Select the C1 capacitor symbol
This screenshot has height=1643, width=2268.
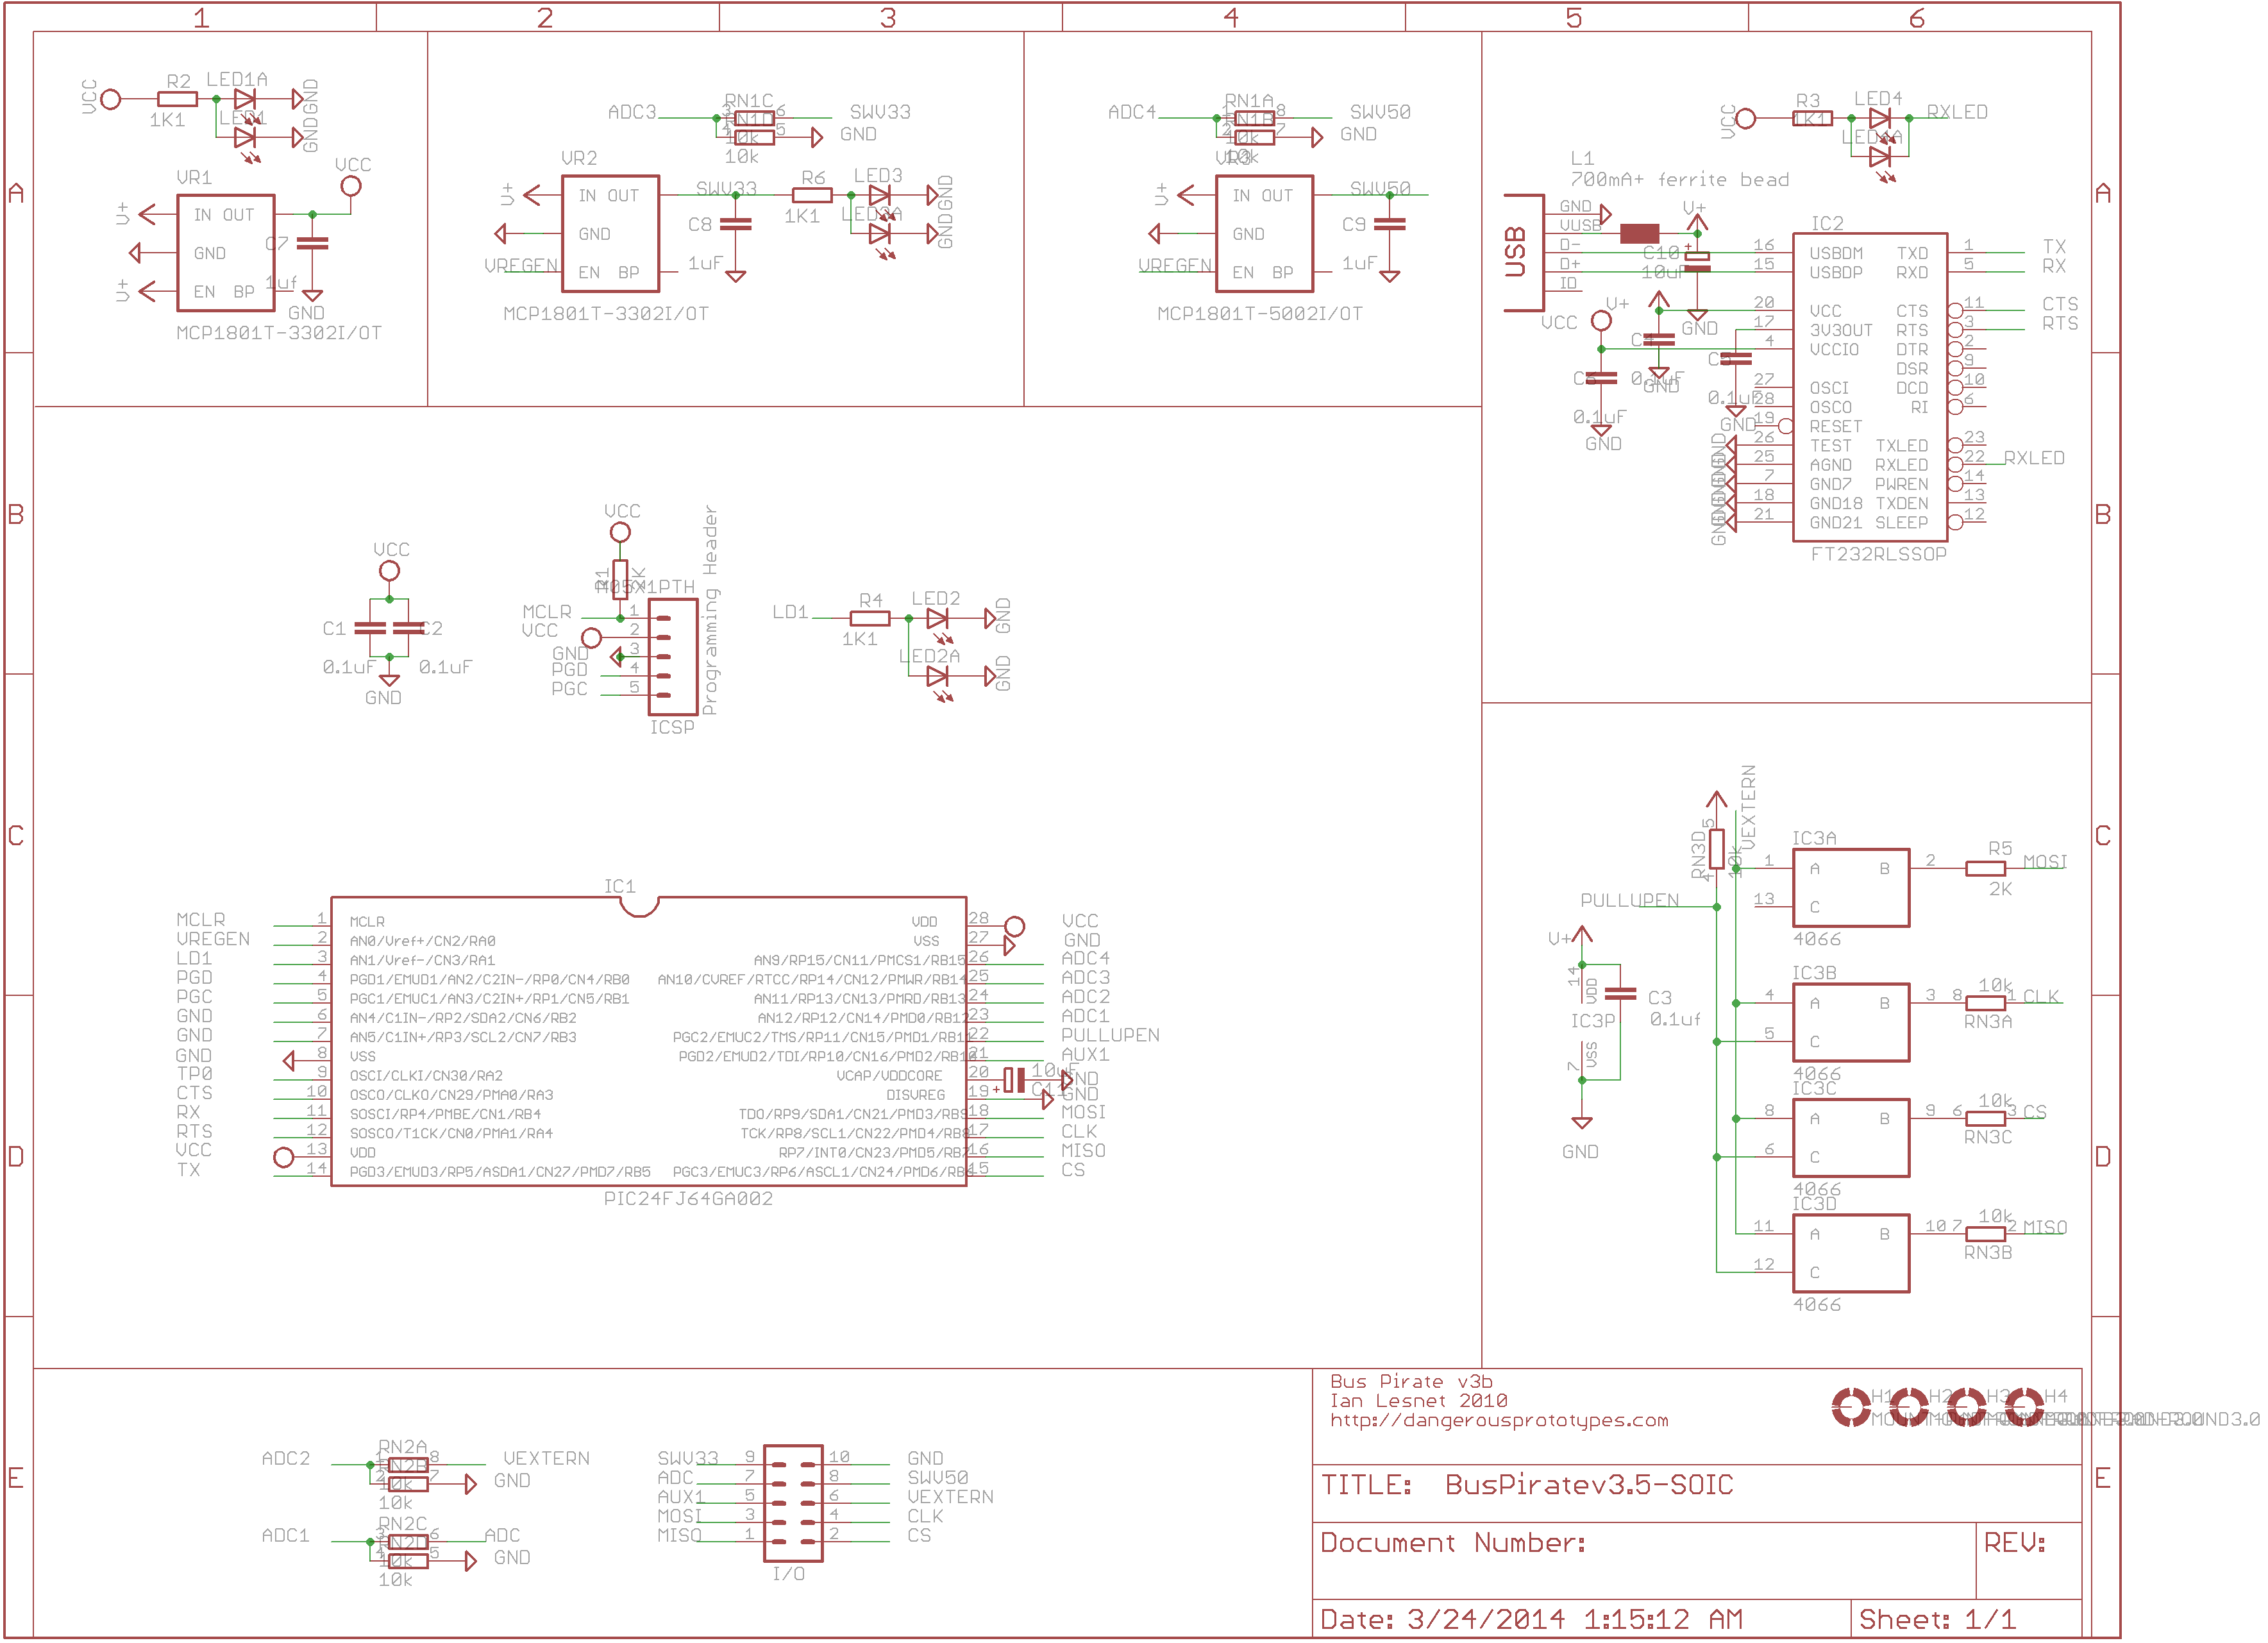pos(369,628)
